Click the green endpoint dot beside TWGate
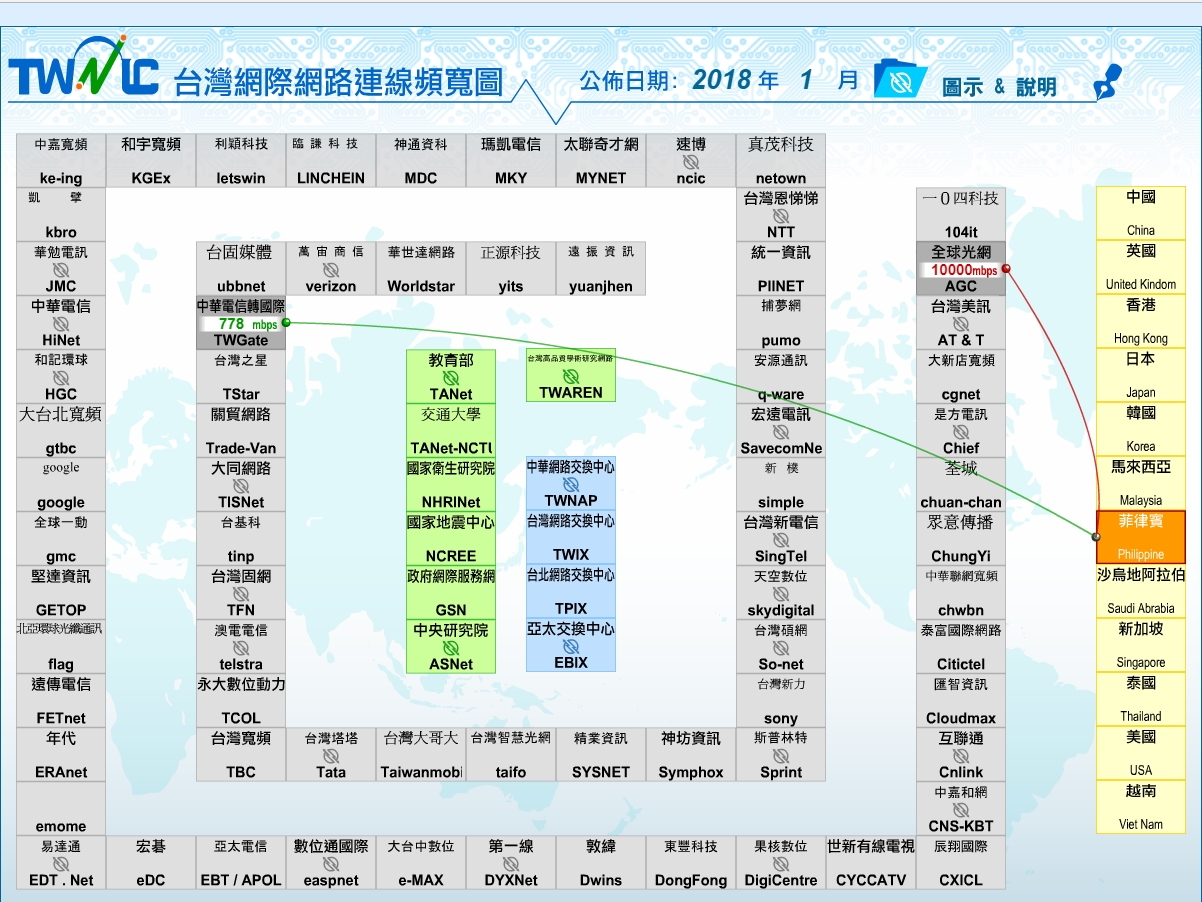 click(x=286, y=323)
